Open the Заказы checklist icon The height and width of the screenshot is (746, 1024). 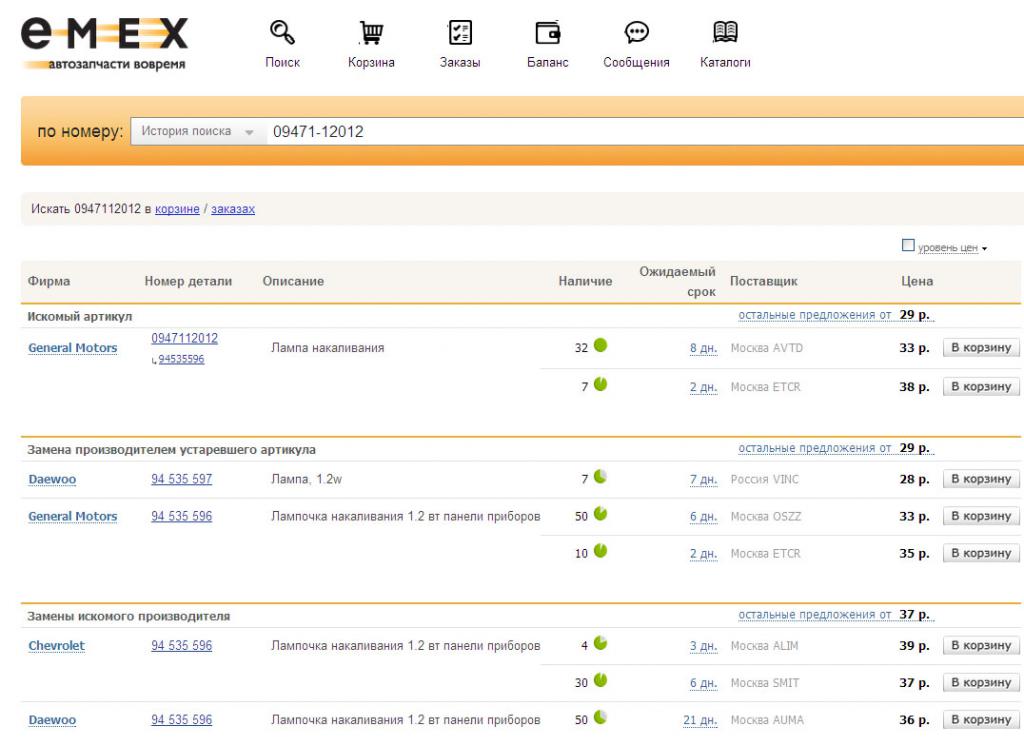pos(460,35)
